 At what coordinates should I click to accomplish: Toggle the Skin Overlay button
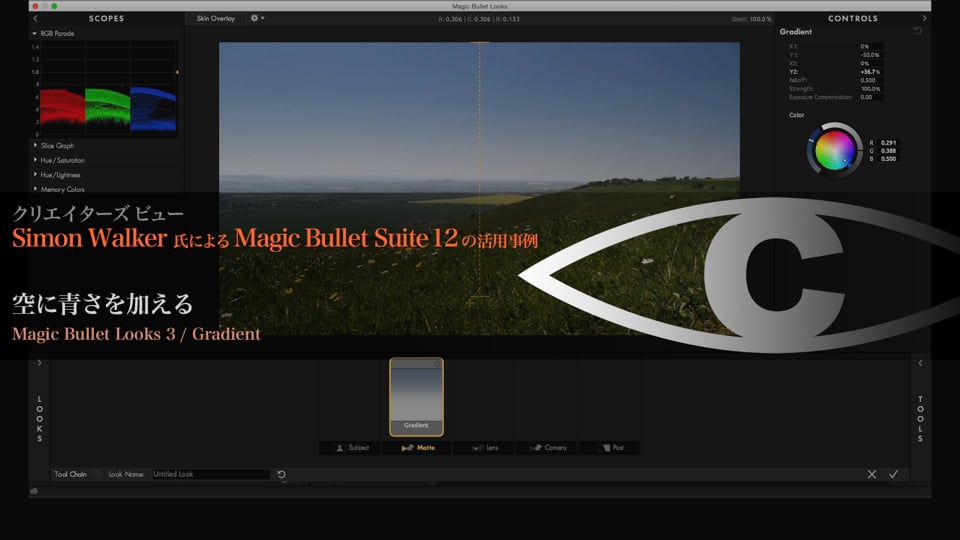point(216,18)
